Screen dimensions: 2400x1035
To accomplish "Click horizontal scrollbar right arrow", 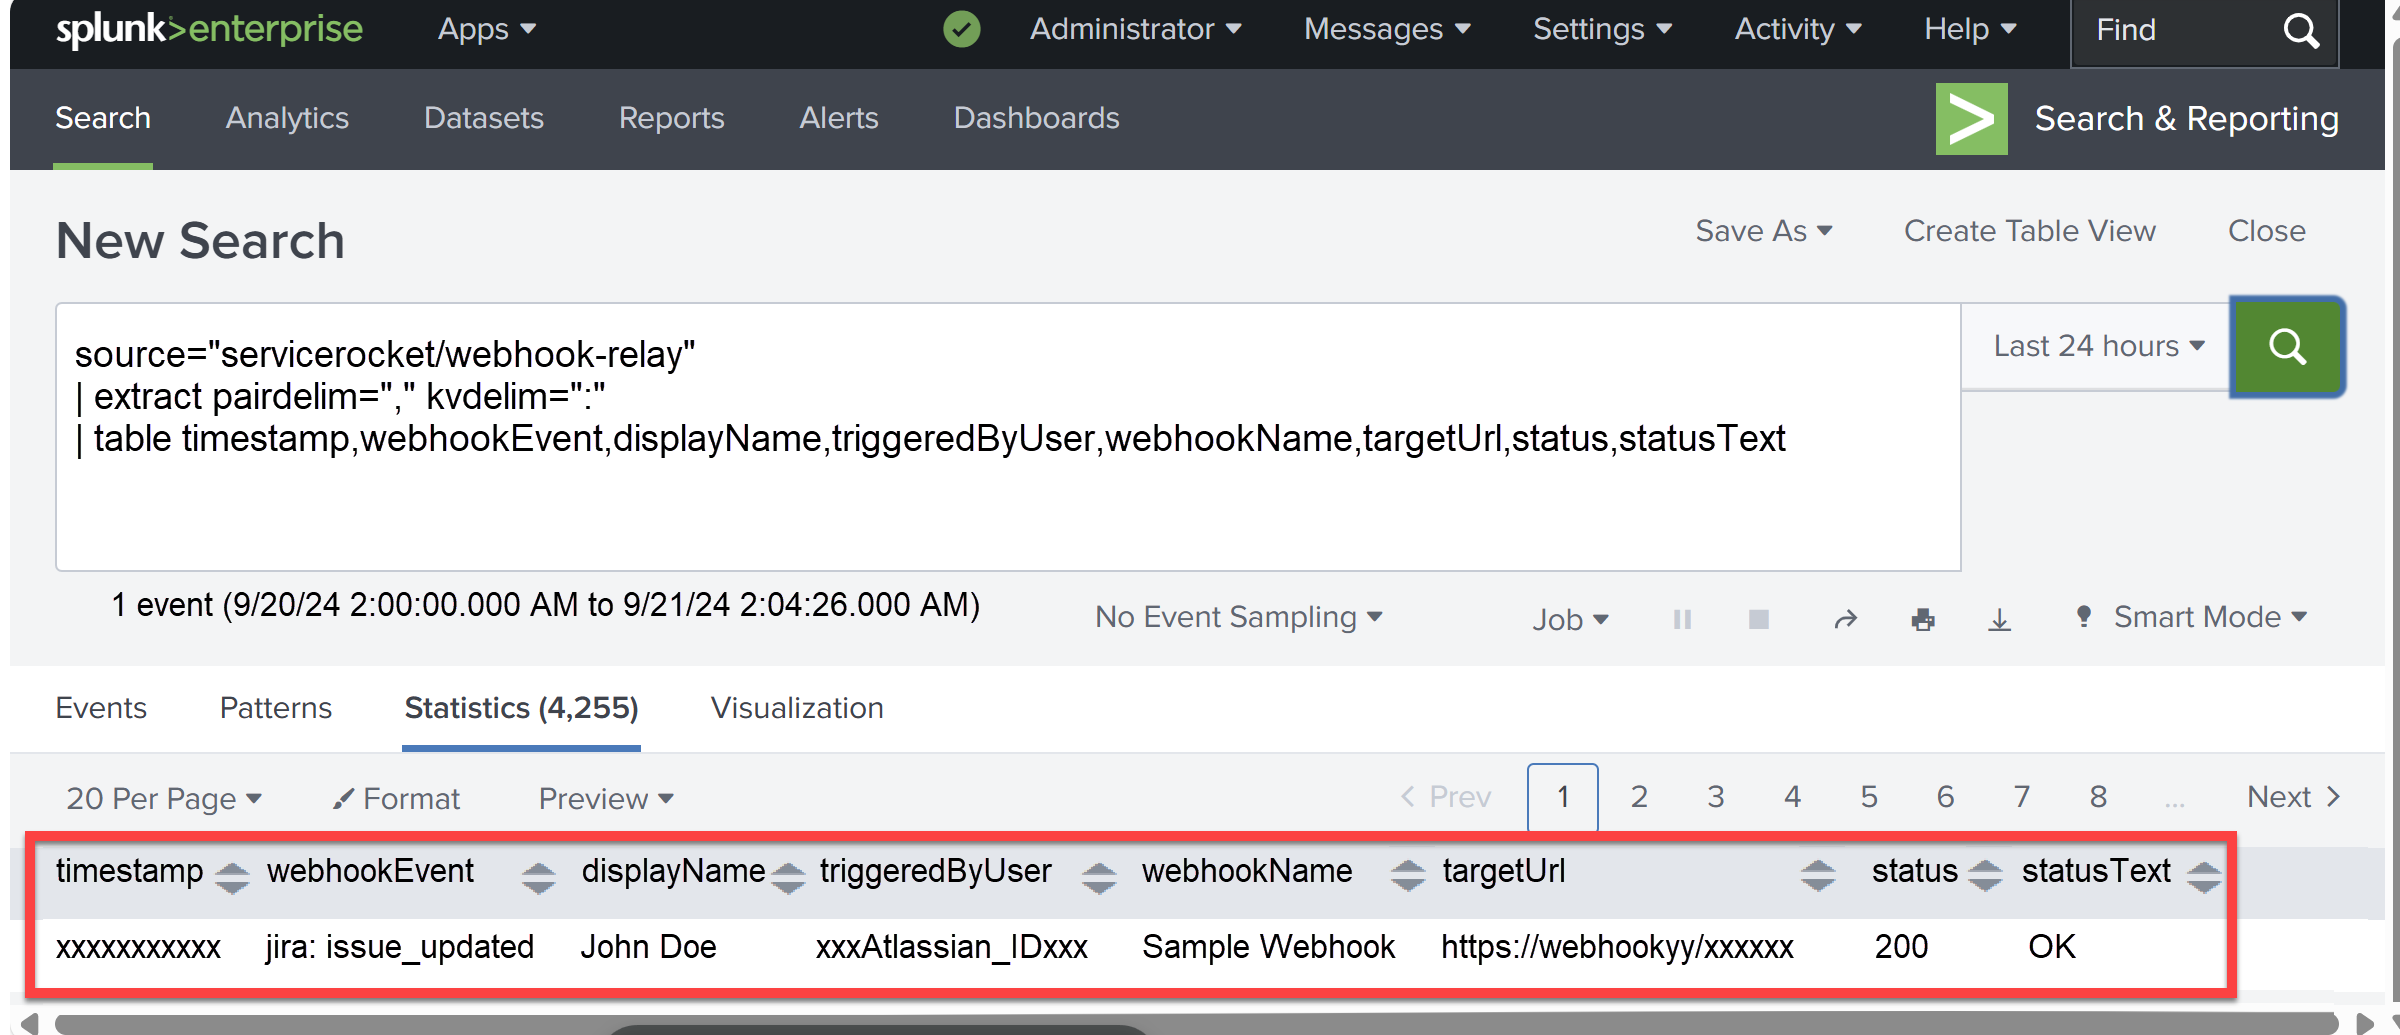I will point(2365,1023).
